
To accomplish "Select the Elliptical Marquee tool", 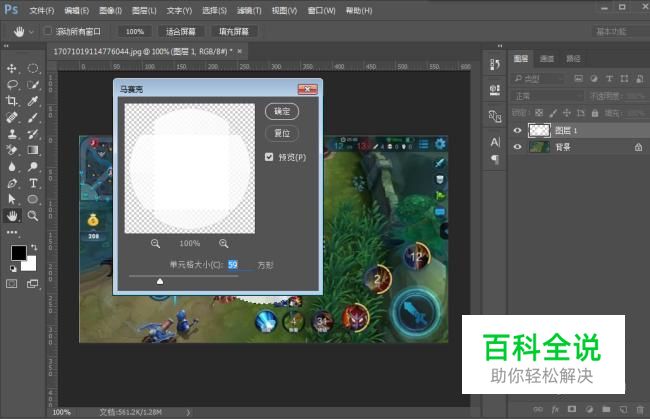I will [x=33, y=68].
